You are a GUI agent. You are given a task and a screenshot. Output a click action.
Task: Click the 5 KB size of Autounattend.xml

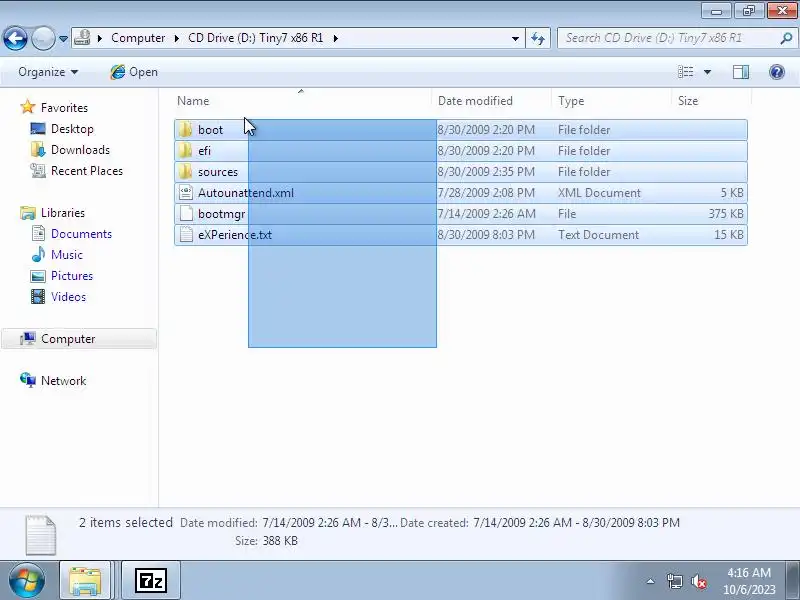click(x=732, y=192)
